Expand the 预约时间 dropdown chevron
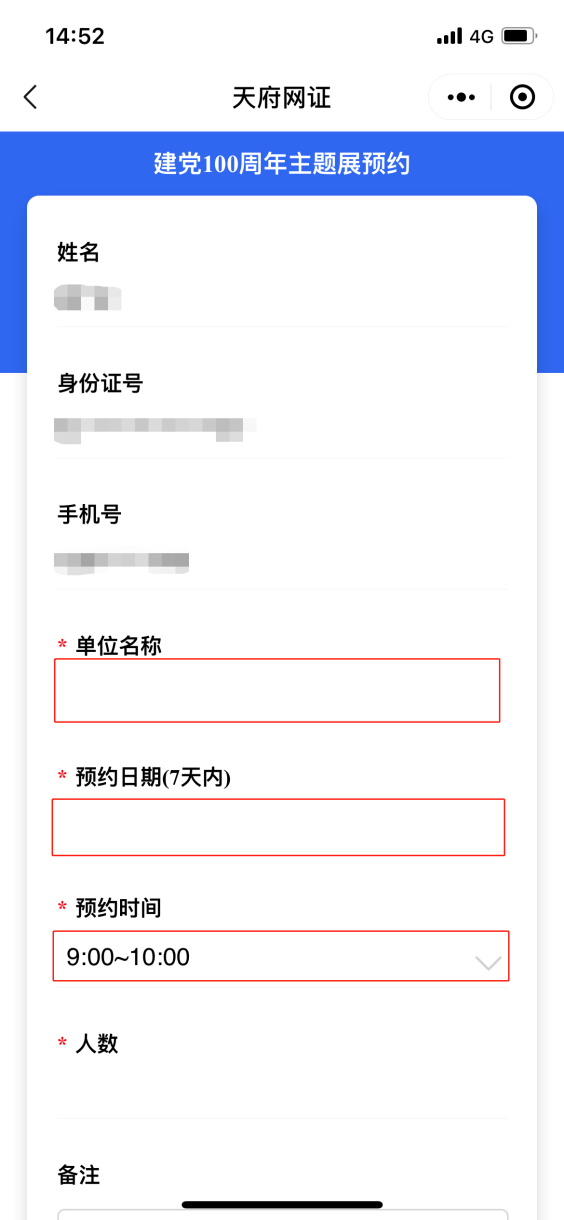 point(487,963)
